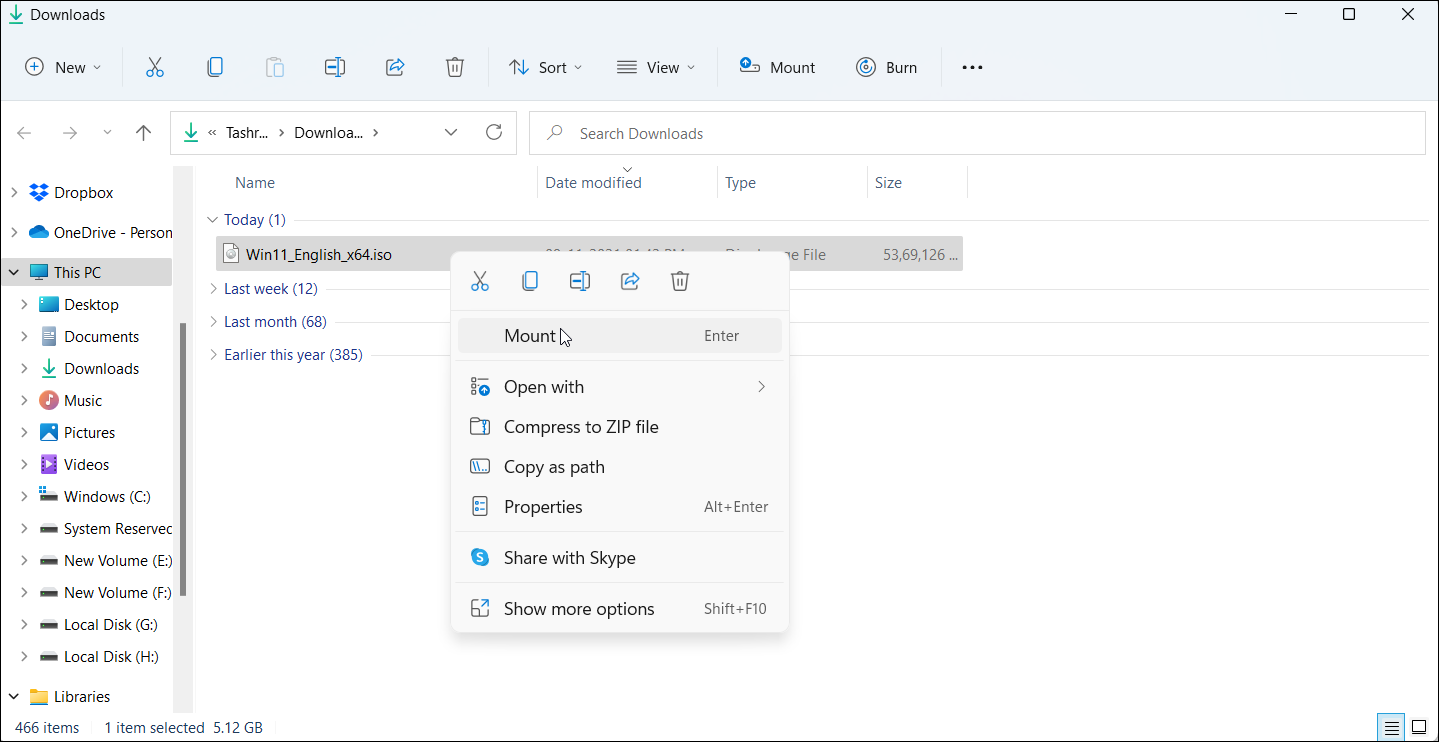This screenshot has height=742, width=1439.
Task: Open New Volume (F:) drive
Action: (118, 593)
